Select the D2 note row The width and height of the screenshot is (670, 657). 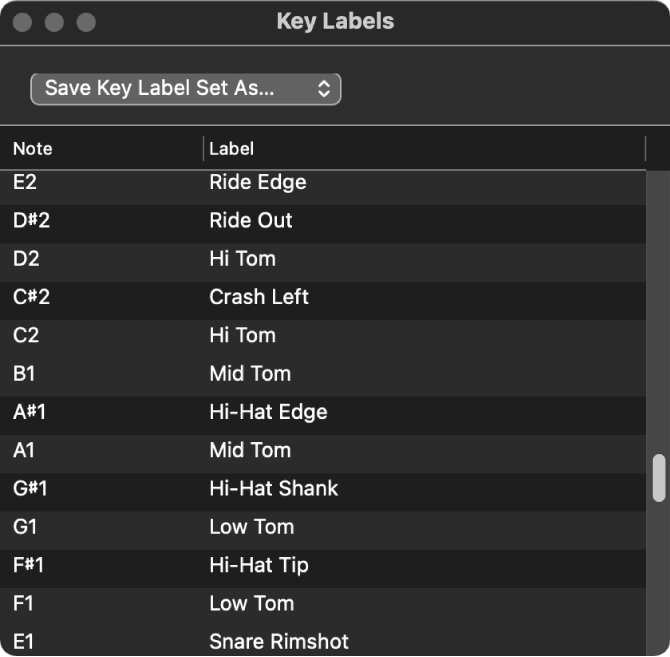(x=24, y=259)
